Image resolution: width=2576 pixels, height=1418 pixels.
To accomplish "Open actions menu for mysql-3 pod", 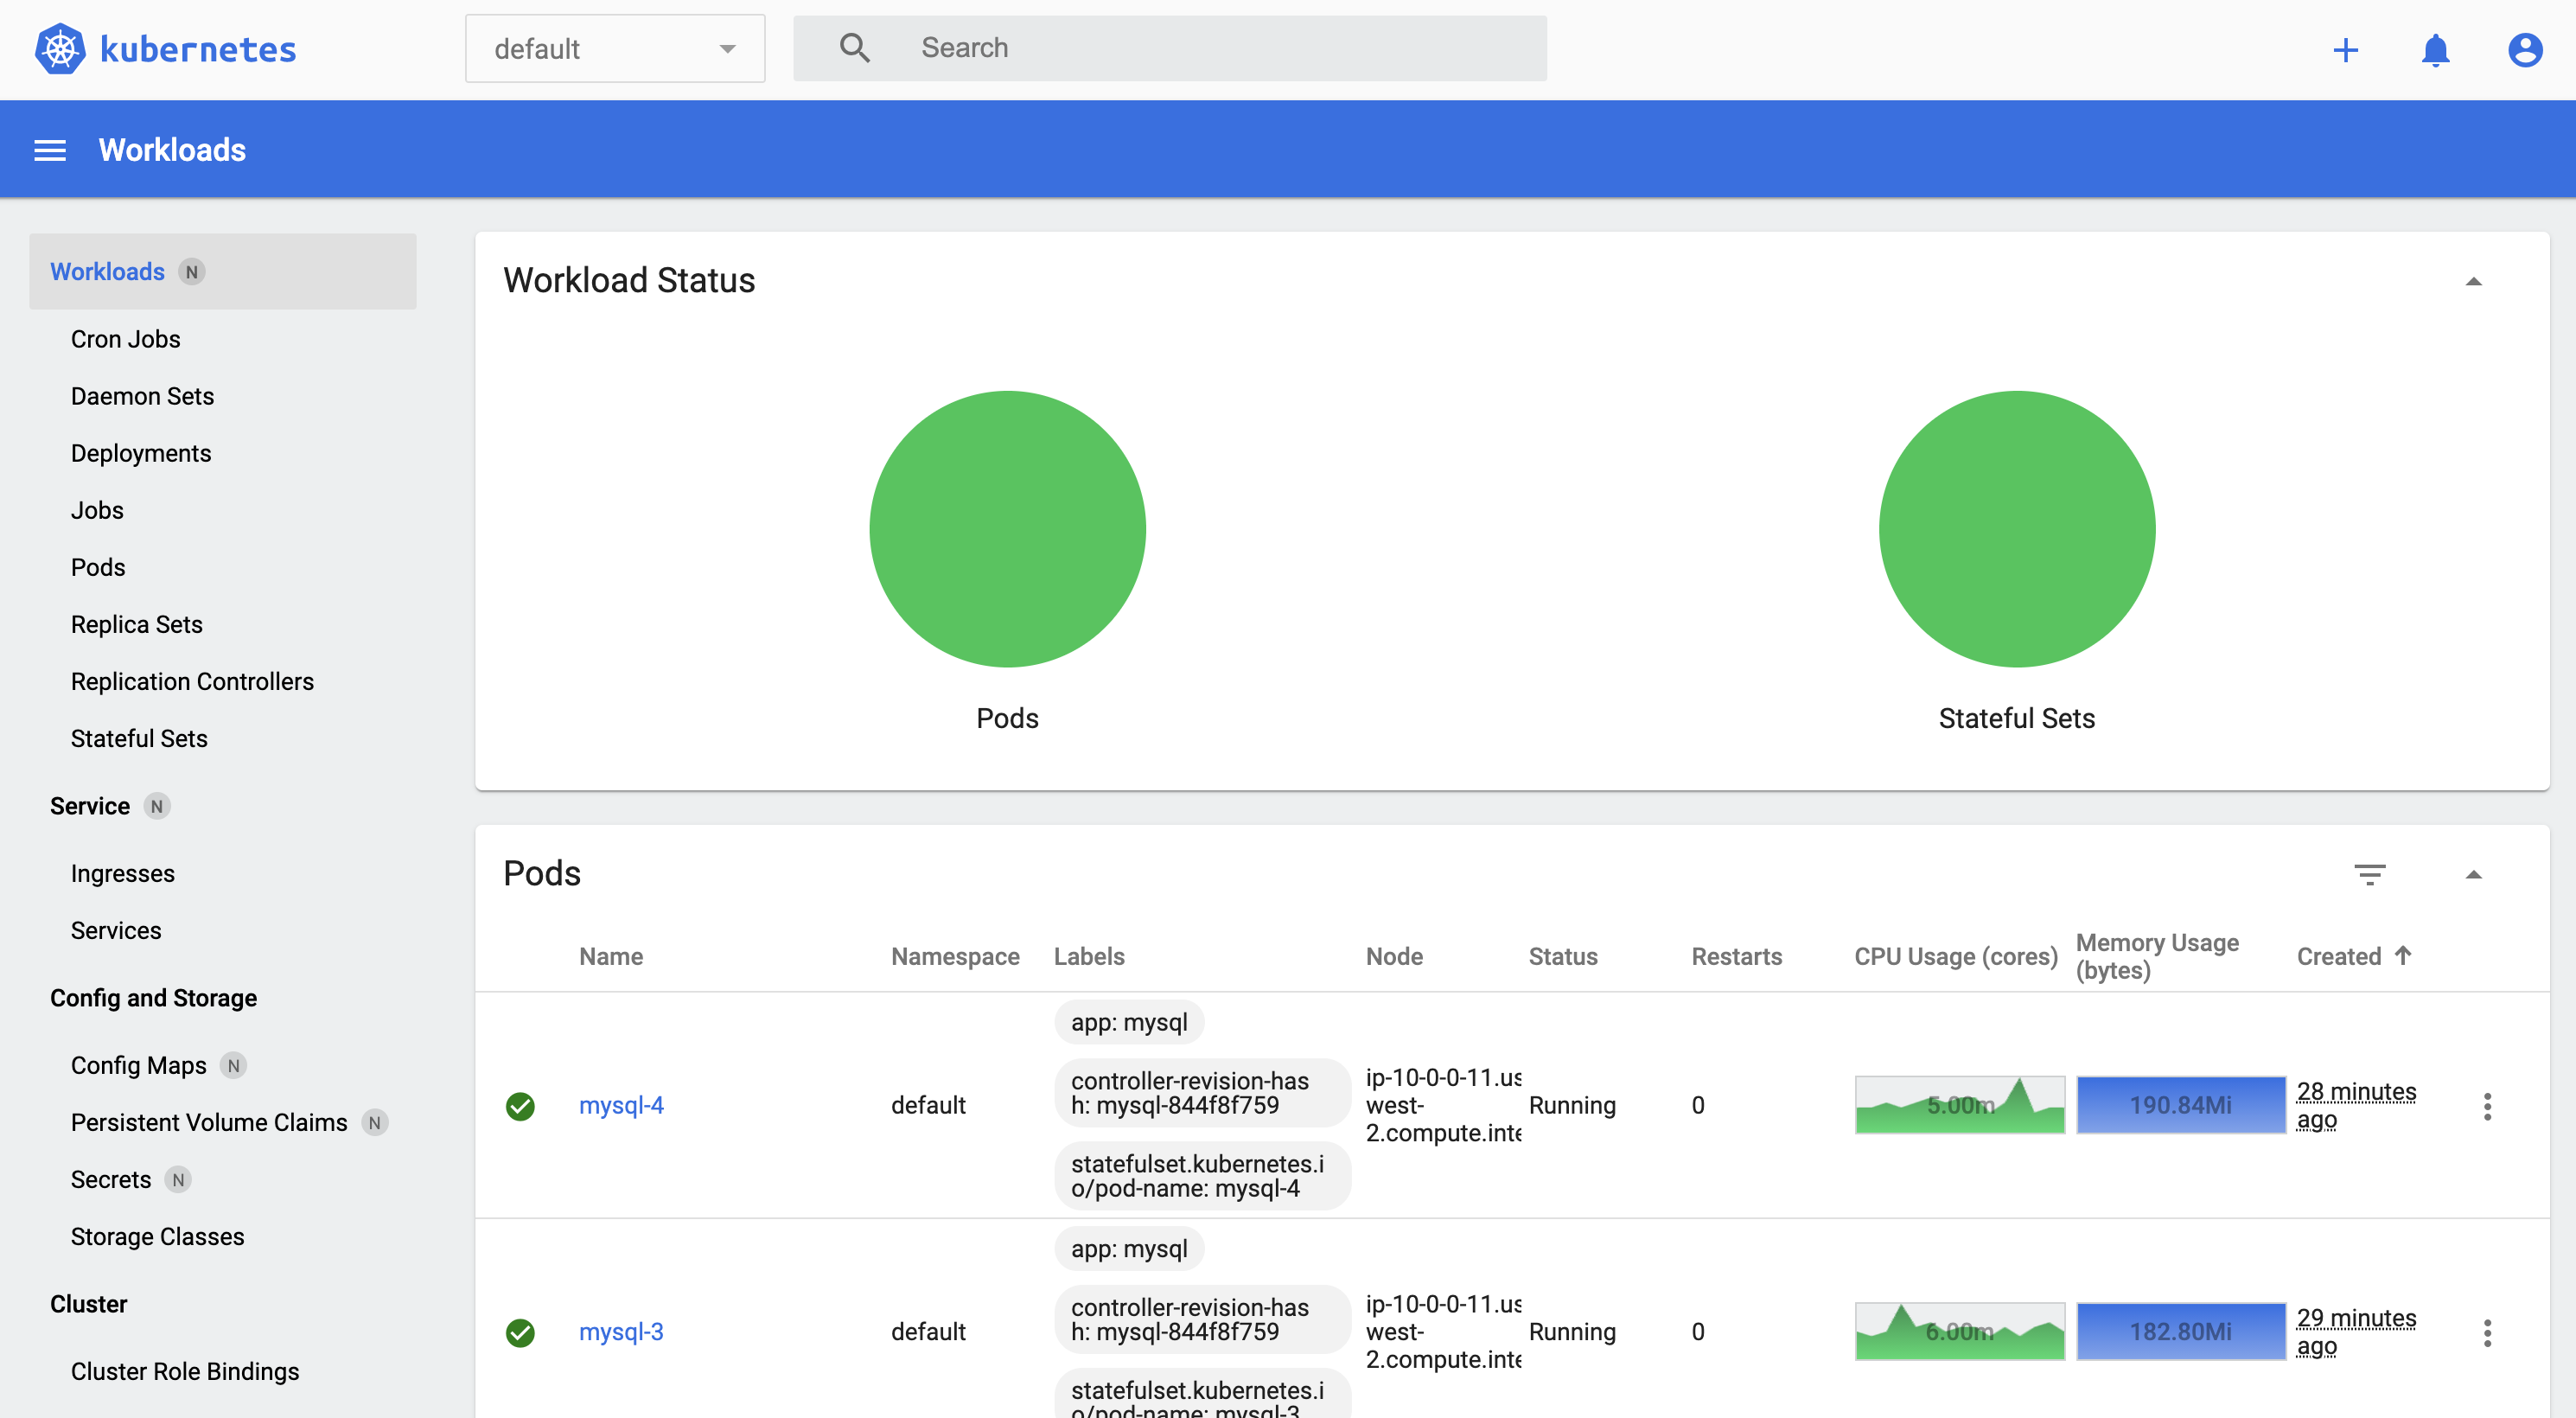I will pyautogui.click(x=2487, y=1332).
